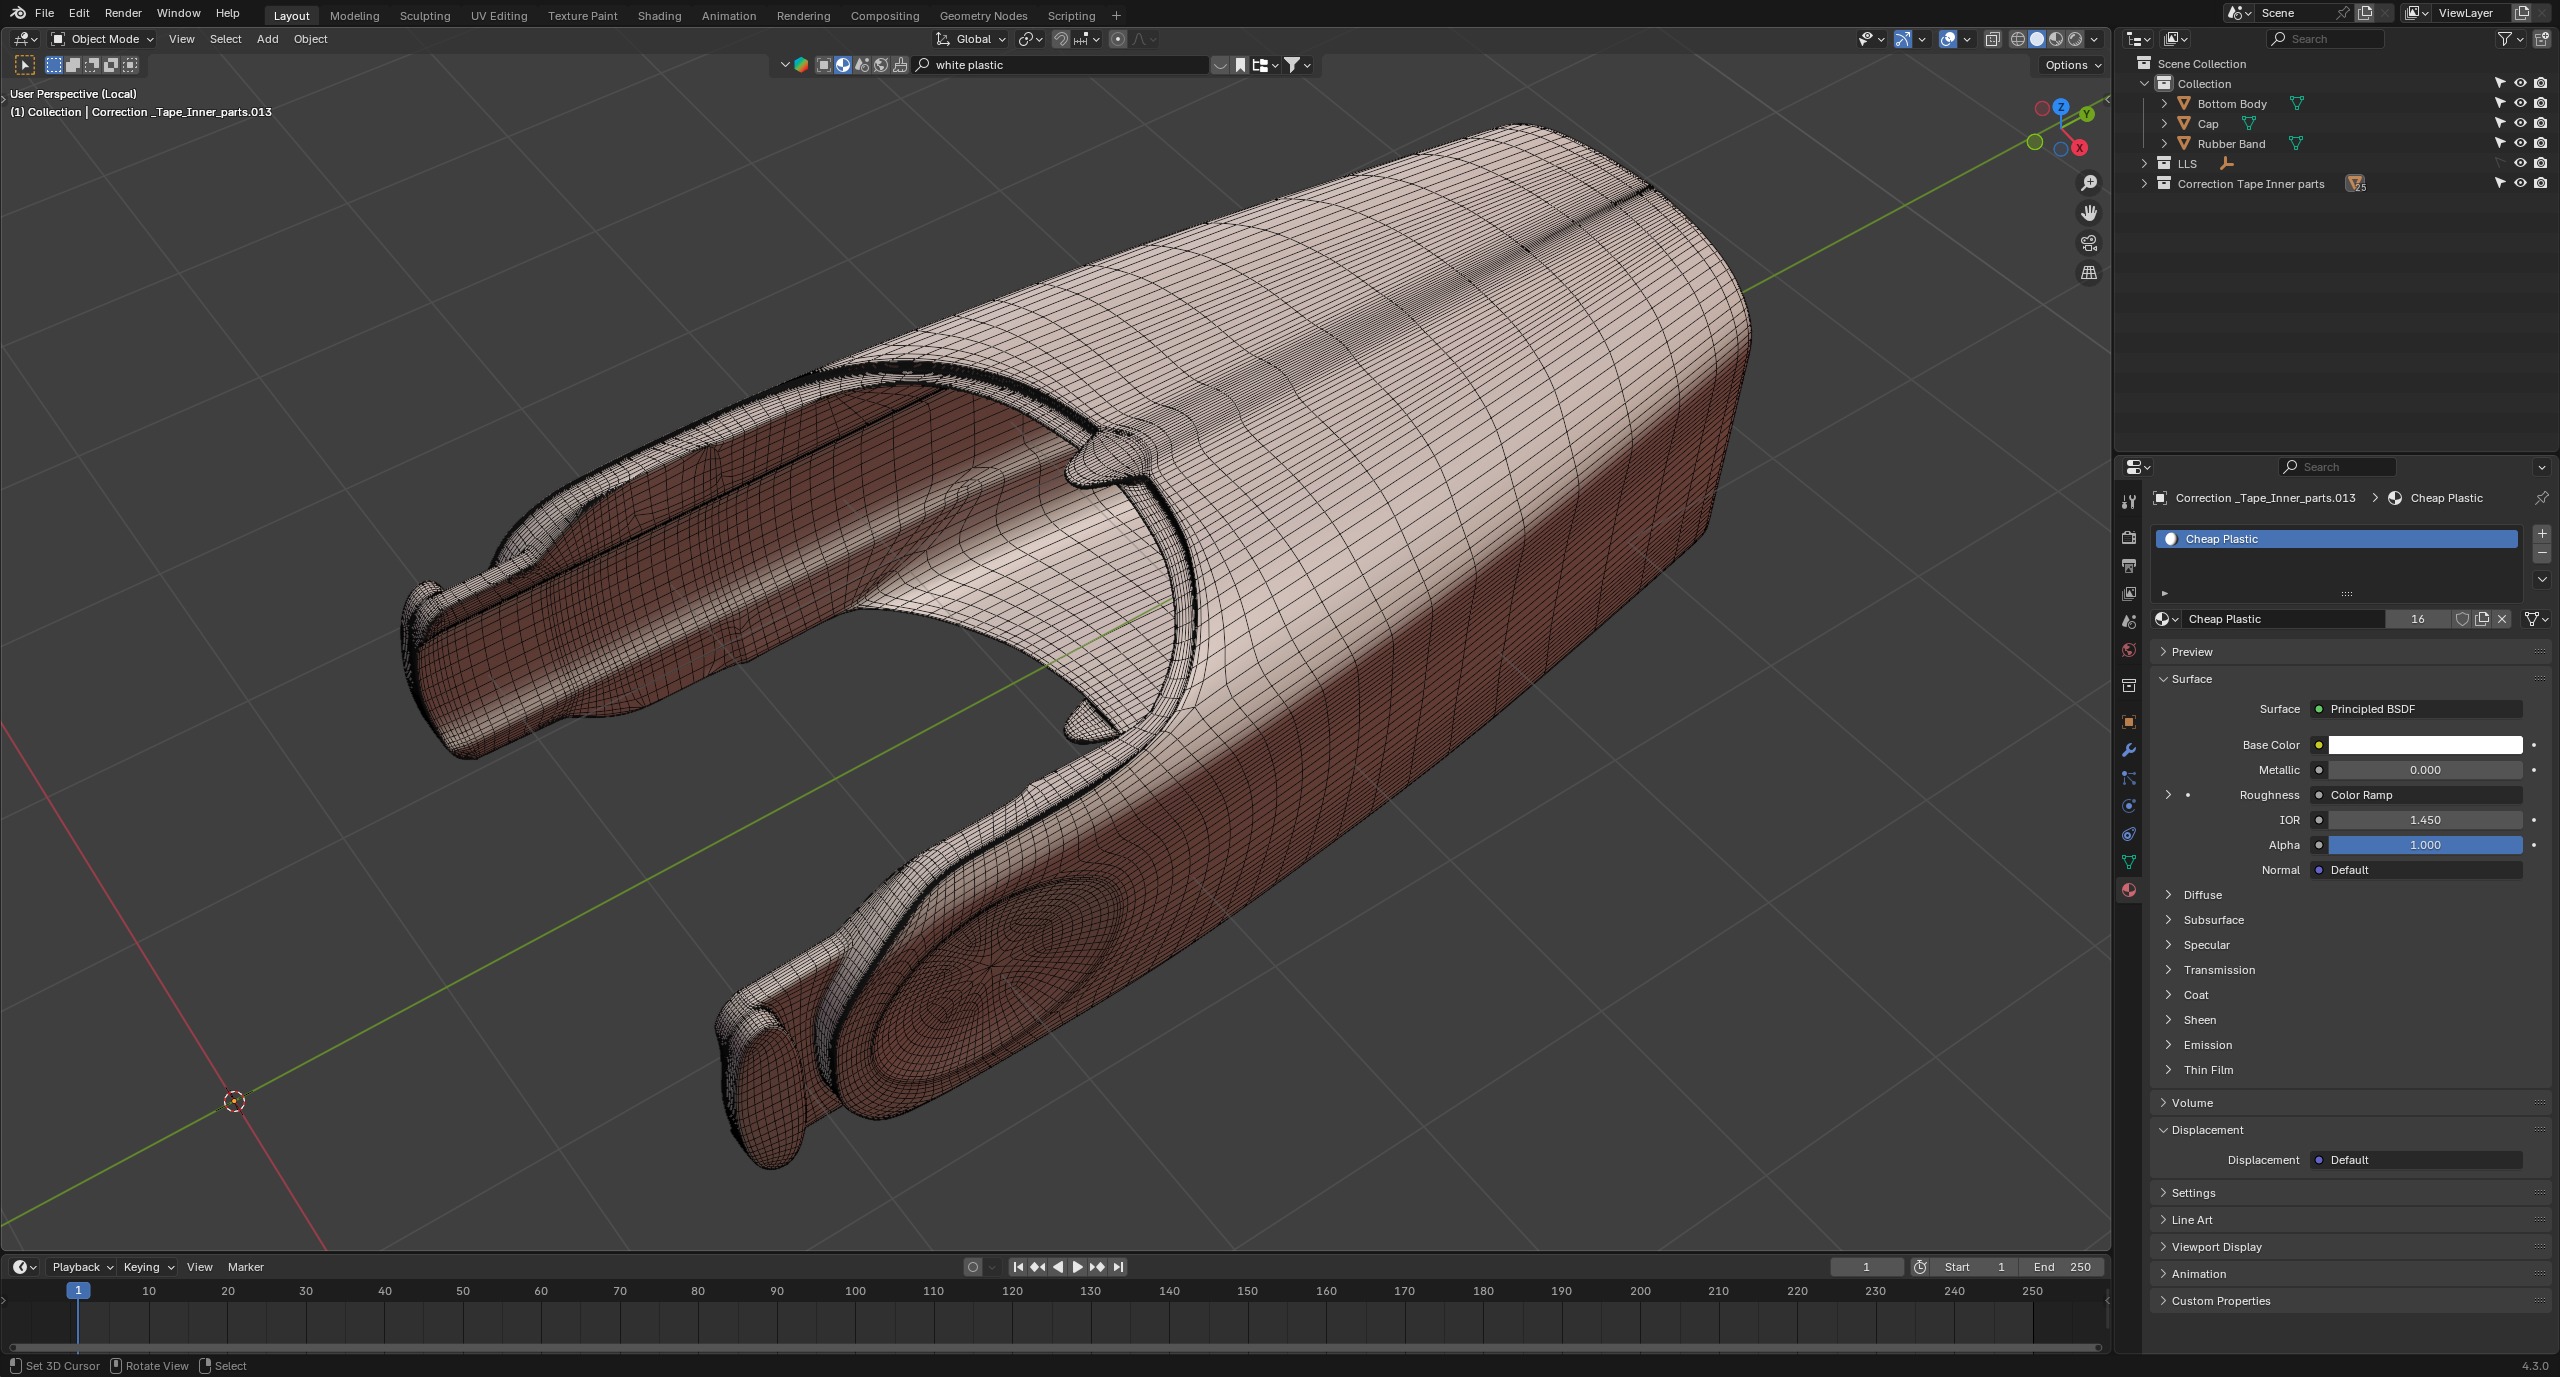Expand the Subsurface section

point(2213,920)
